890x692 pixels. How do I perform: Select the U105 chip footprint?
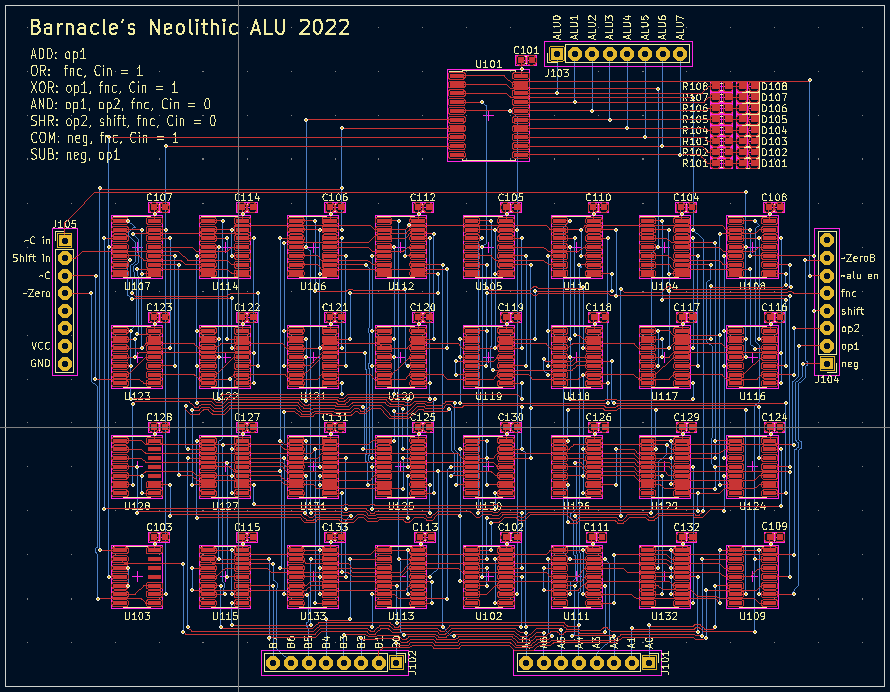click(x=488, y=247)
